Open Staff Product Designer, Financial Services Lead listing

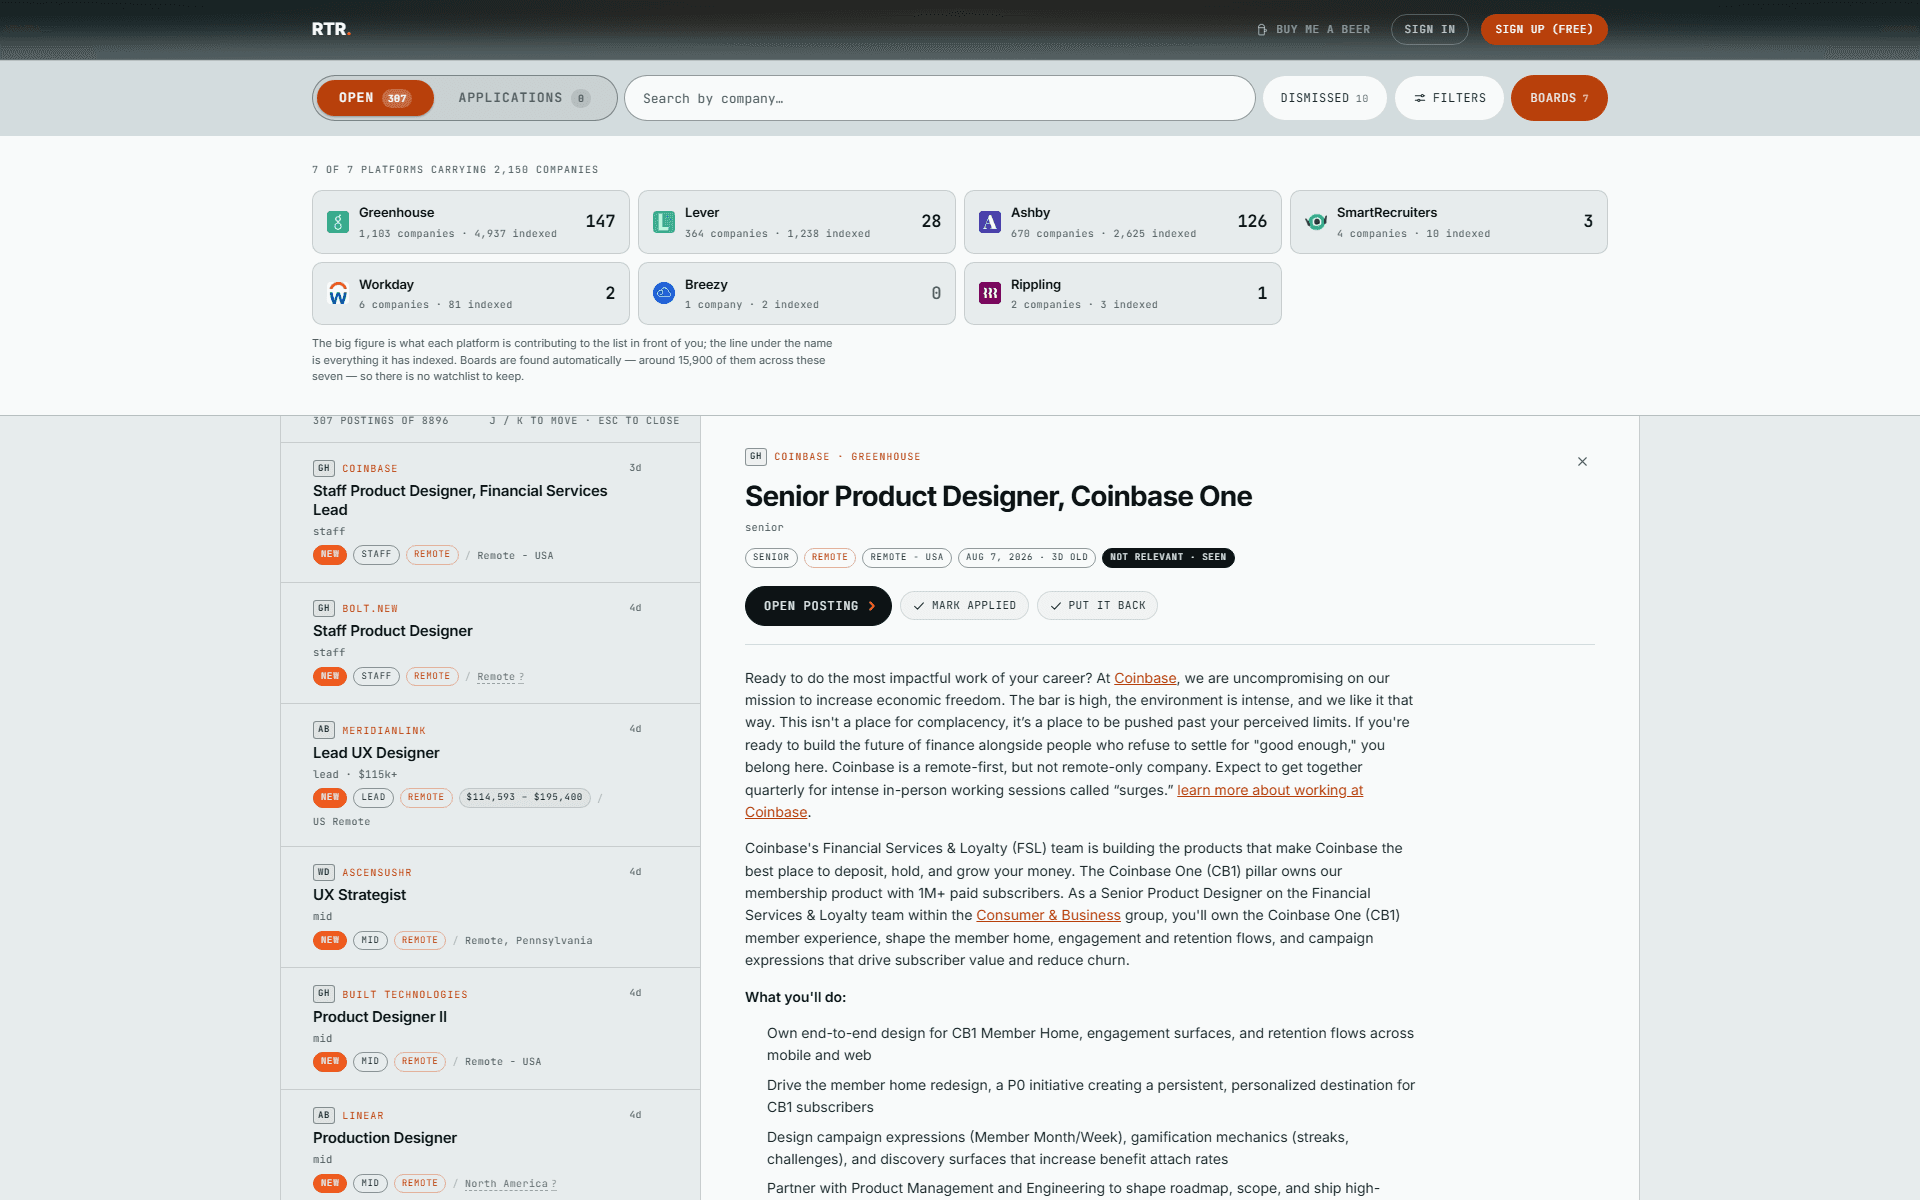[490, 512]
